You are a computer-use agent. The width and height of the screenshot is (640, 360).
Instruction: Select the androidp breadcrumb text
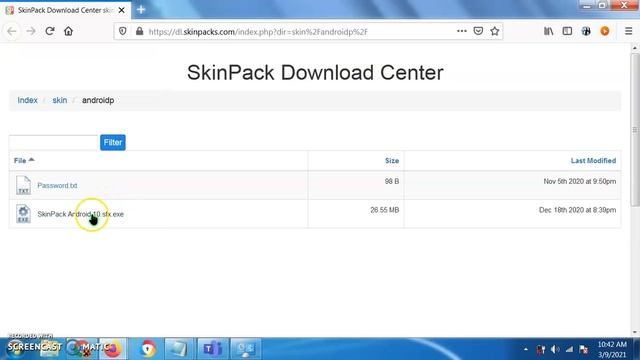tap(98, 100)
